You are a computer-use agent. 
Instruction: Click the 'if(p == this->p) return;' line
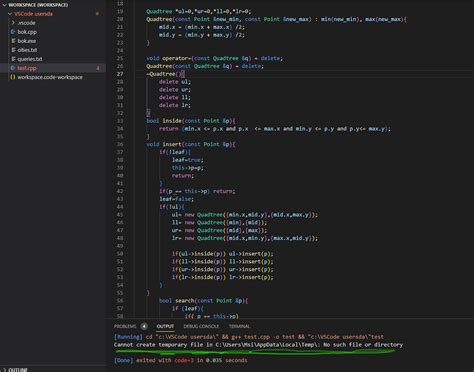[197, 191]
